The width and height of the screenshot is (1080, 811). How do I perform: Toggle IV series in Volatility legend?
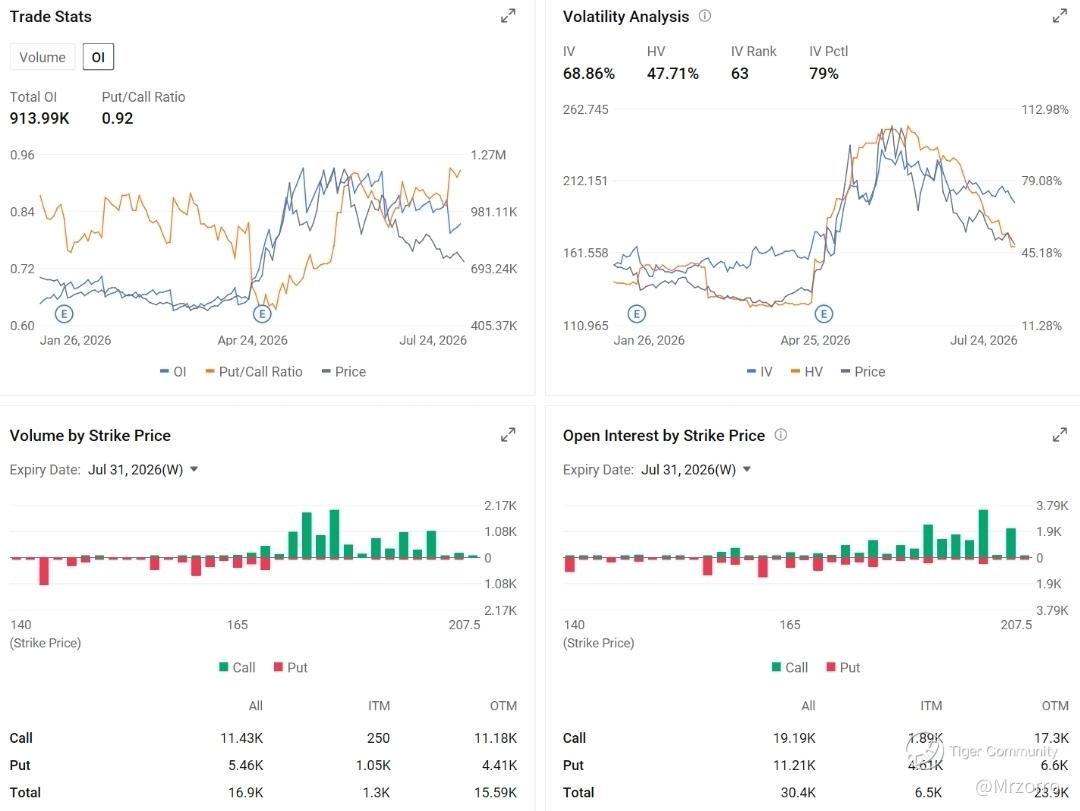[760, 372]
